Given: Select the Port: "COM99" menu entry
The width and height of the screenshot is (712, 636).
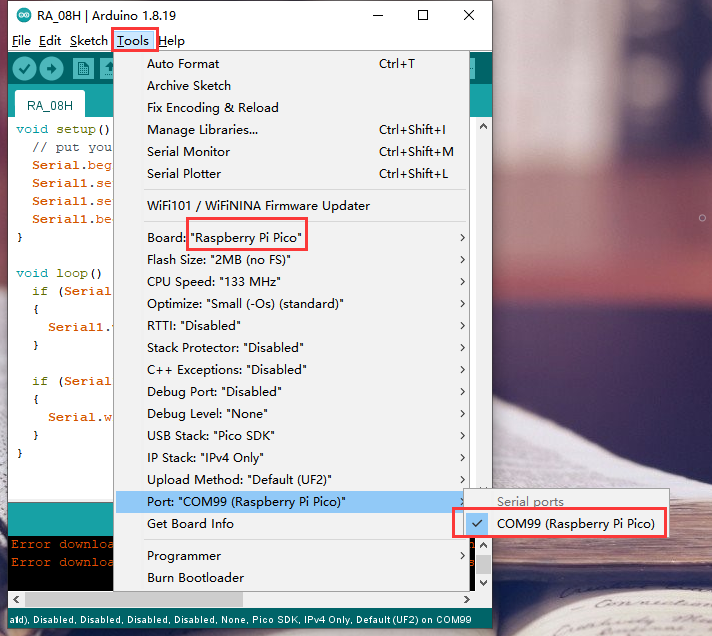Looking at the screenshot, I should (292, 502).
